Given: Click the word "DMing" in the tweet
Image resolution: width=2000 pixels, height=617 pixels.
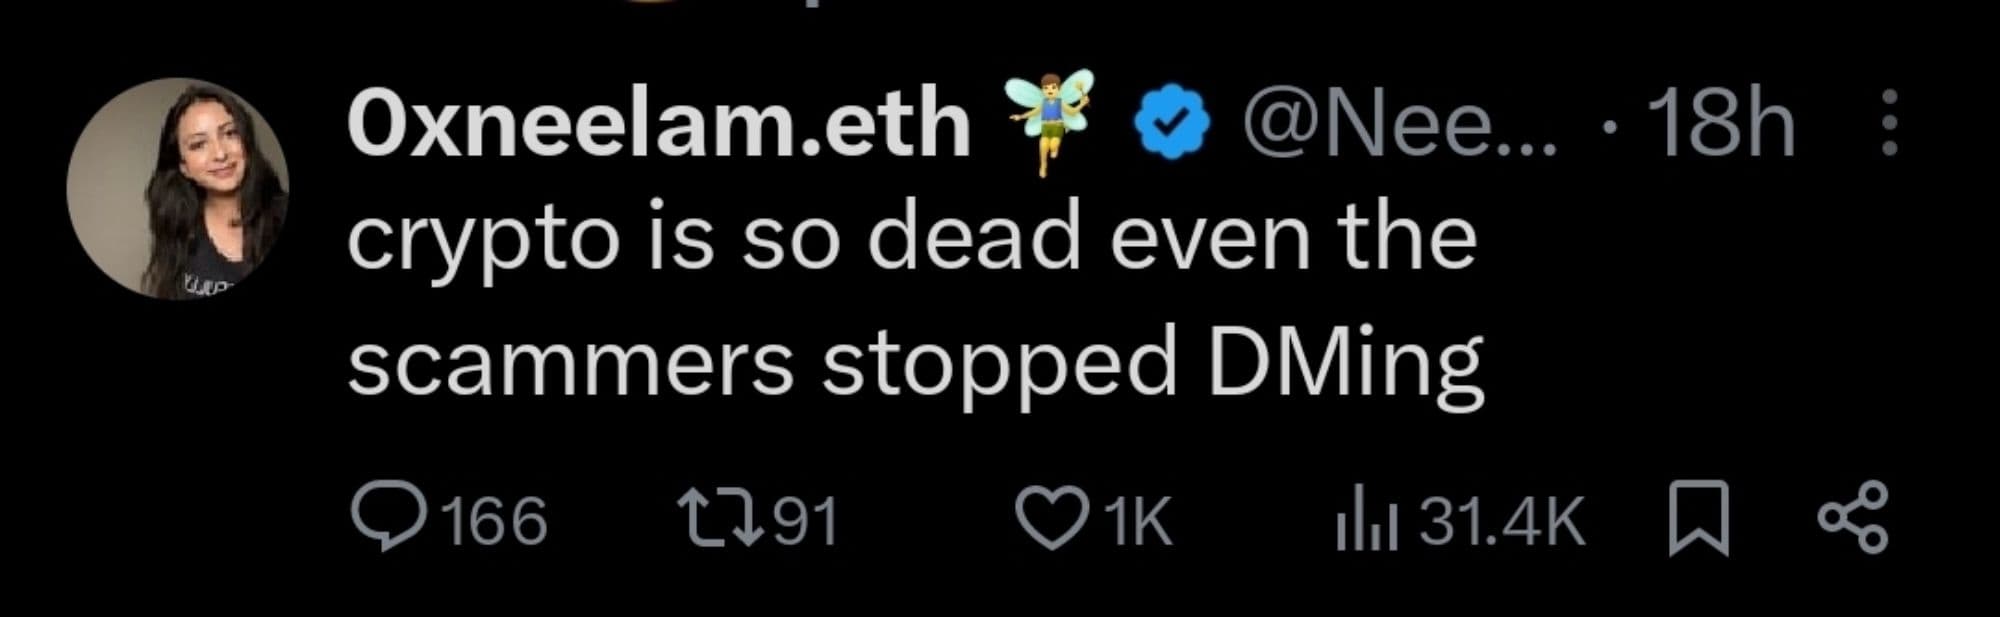Looking at the screenshot, I should 1344,364.
